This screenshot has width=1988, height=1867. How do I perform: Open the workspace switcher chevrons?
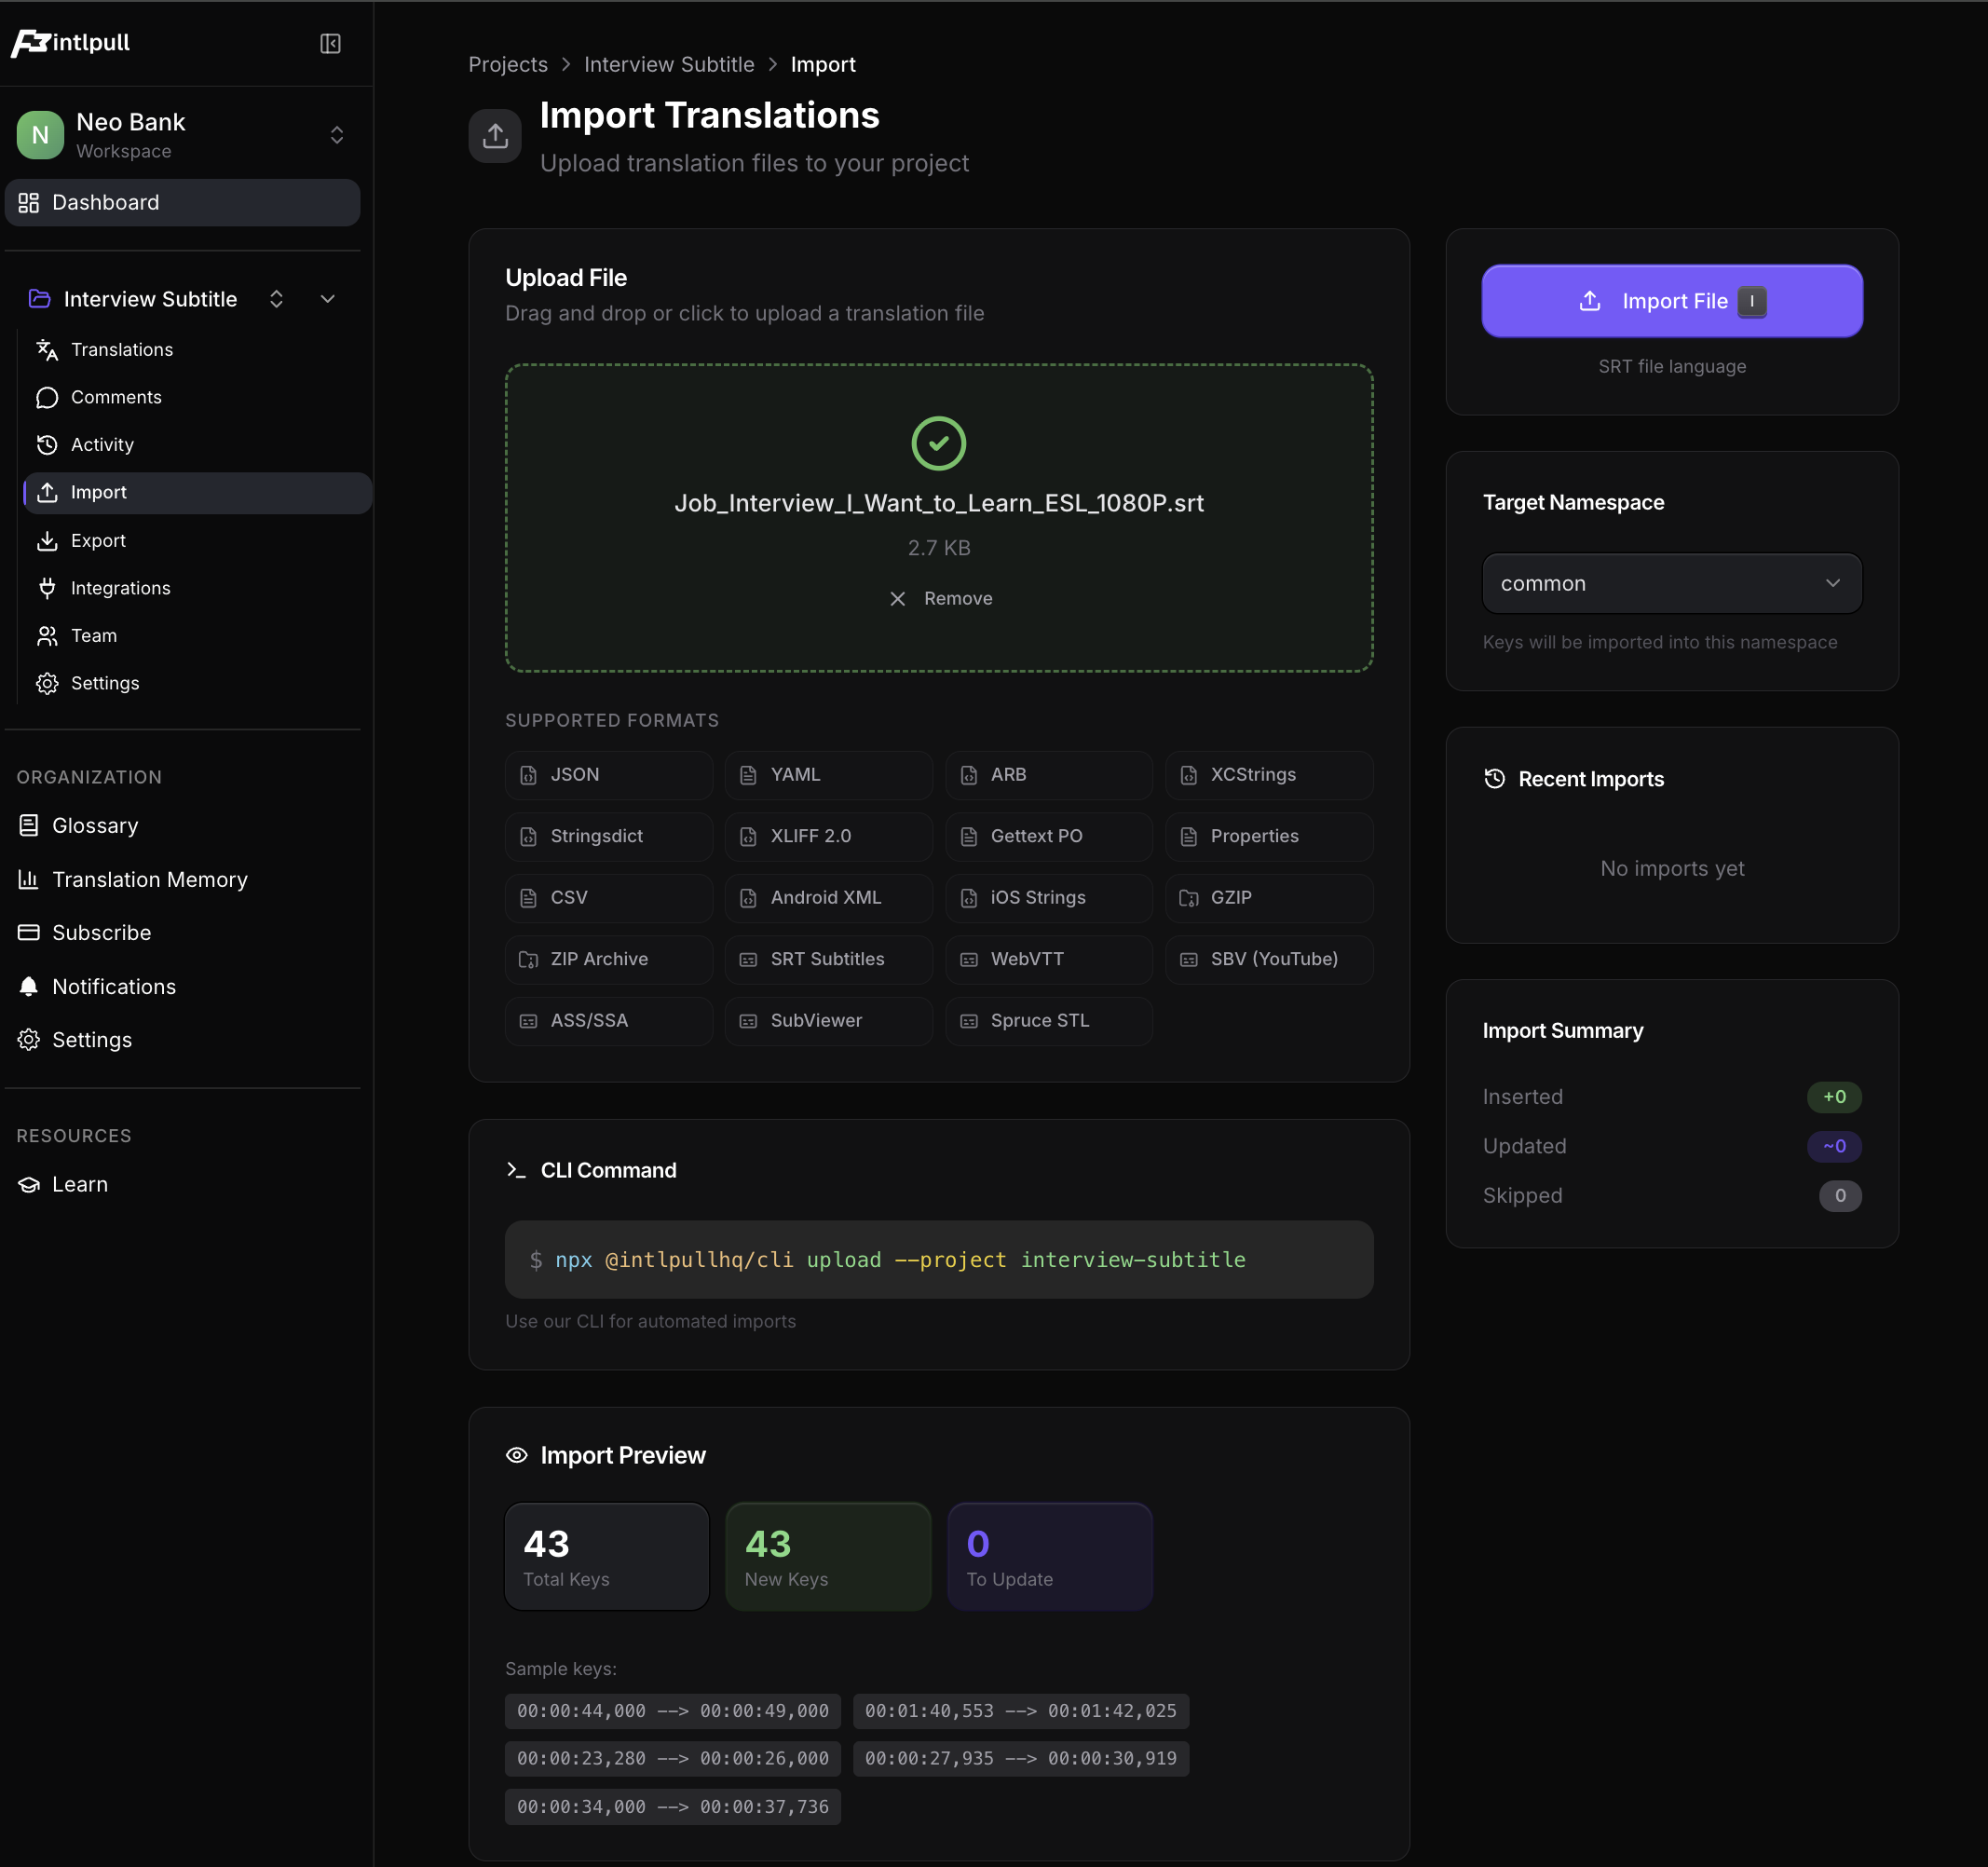coord(337,135)
